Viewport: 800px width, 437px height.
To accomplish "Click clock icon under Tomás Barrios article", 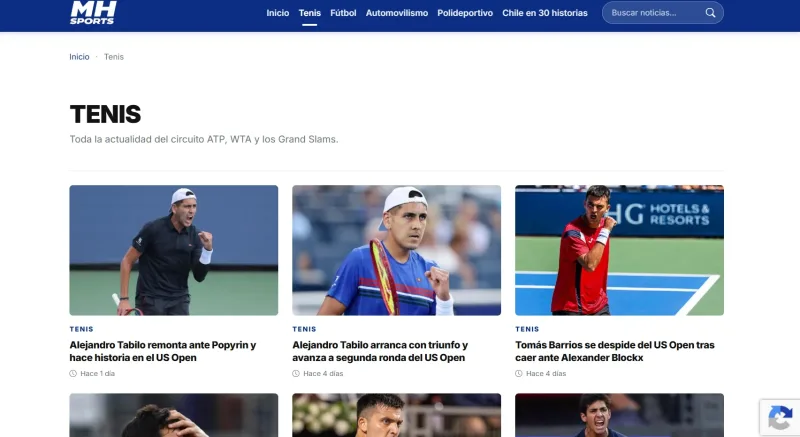I will click(519, 374).
